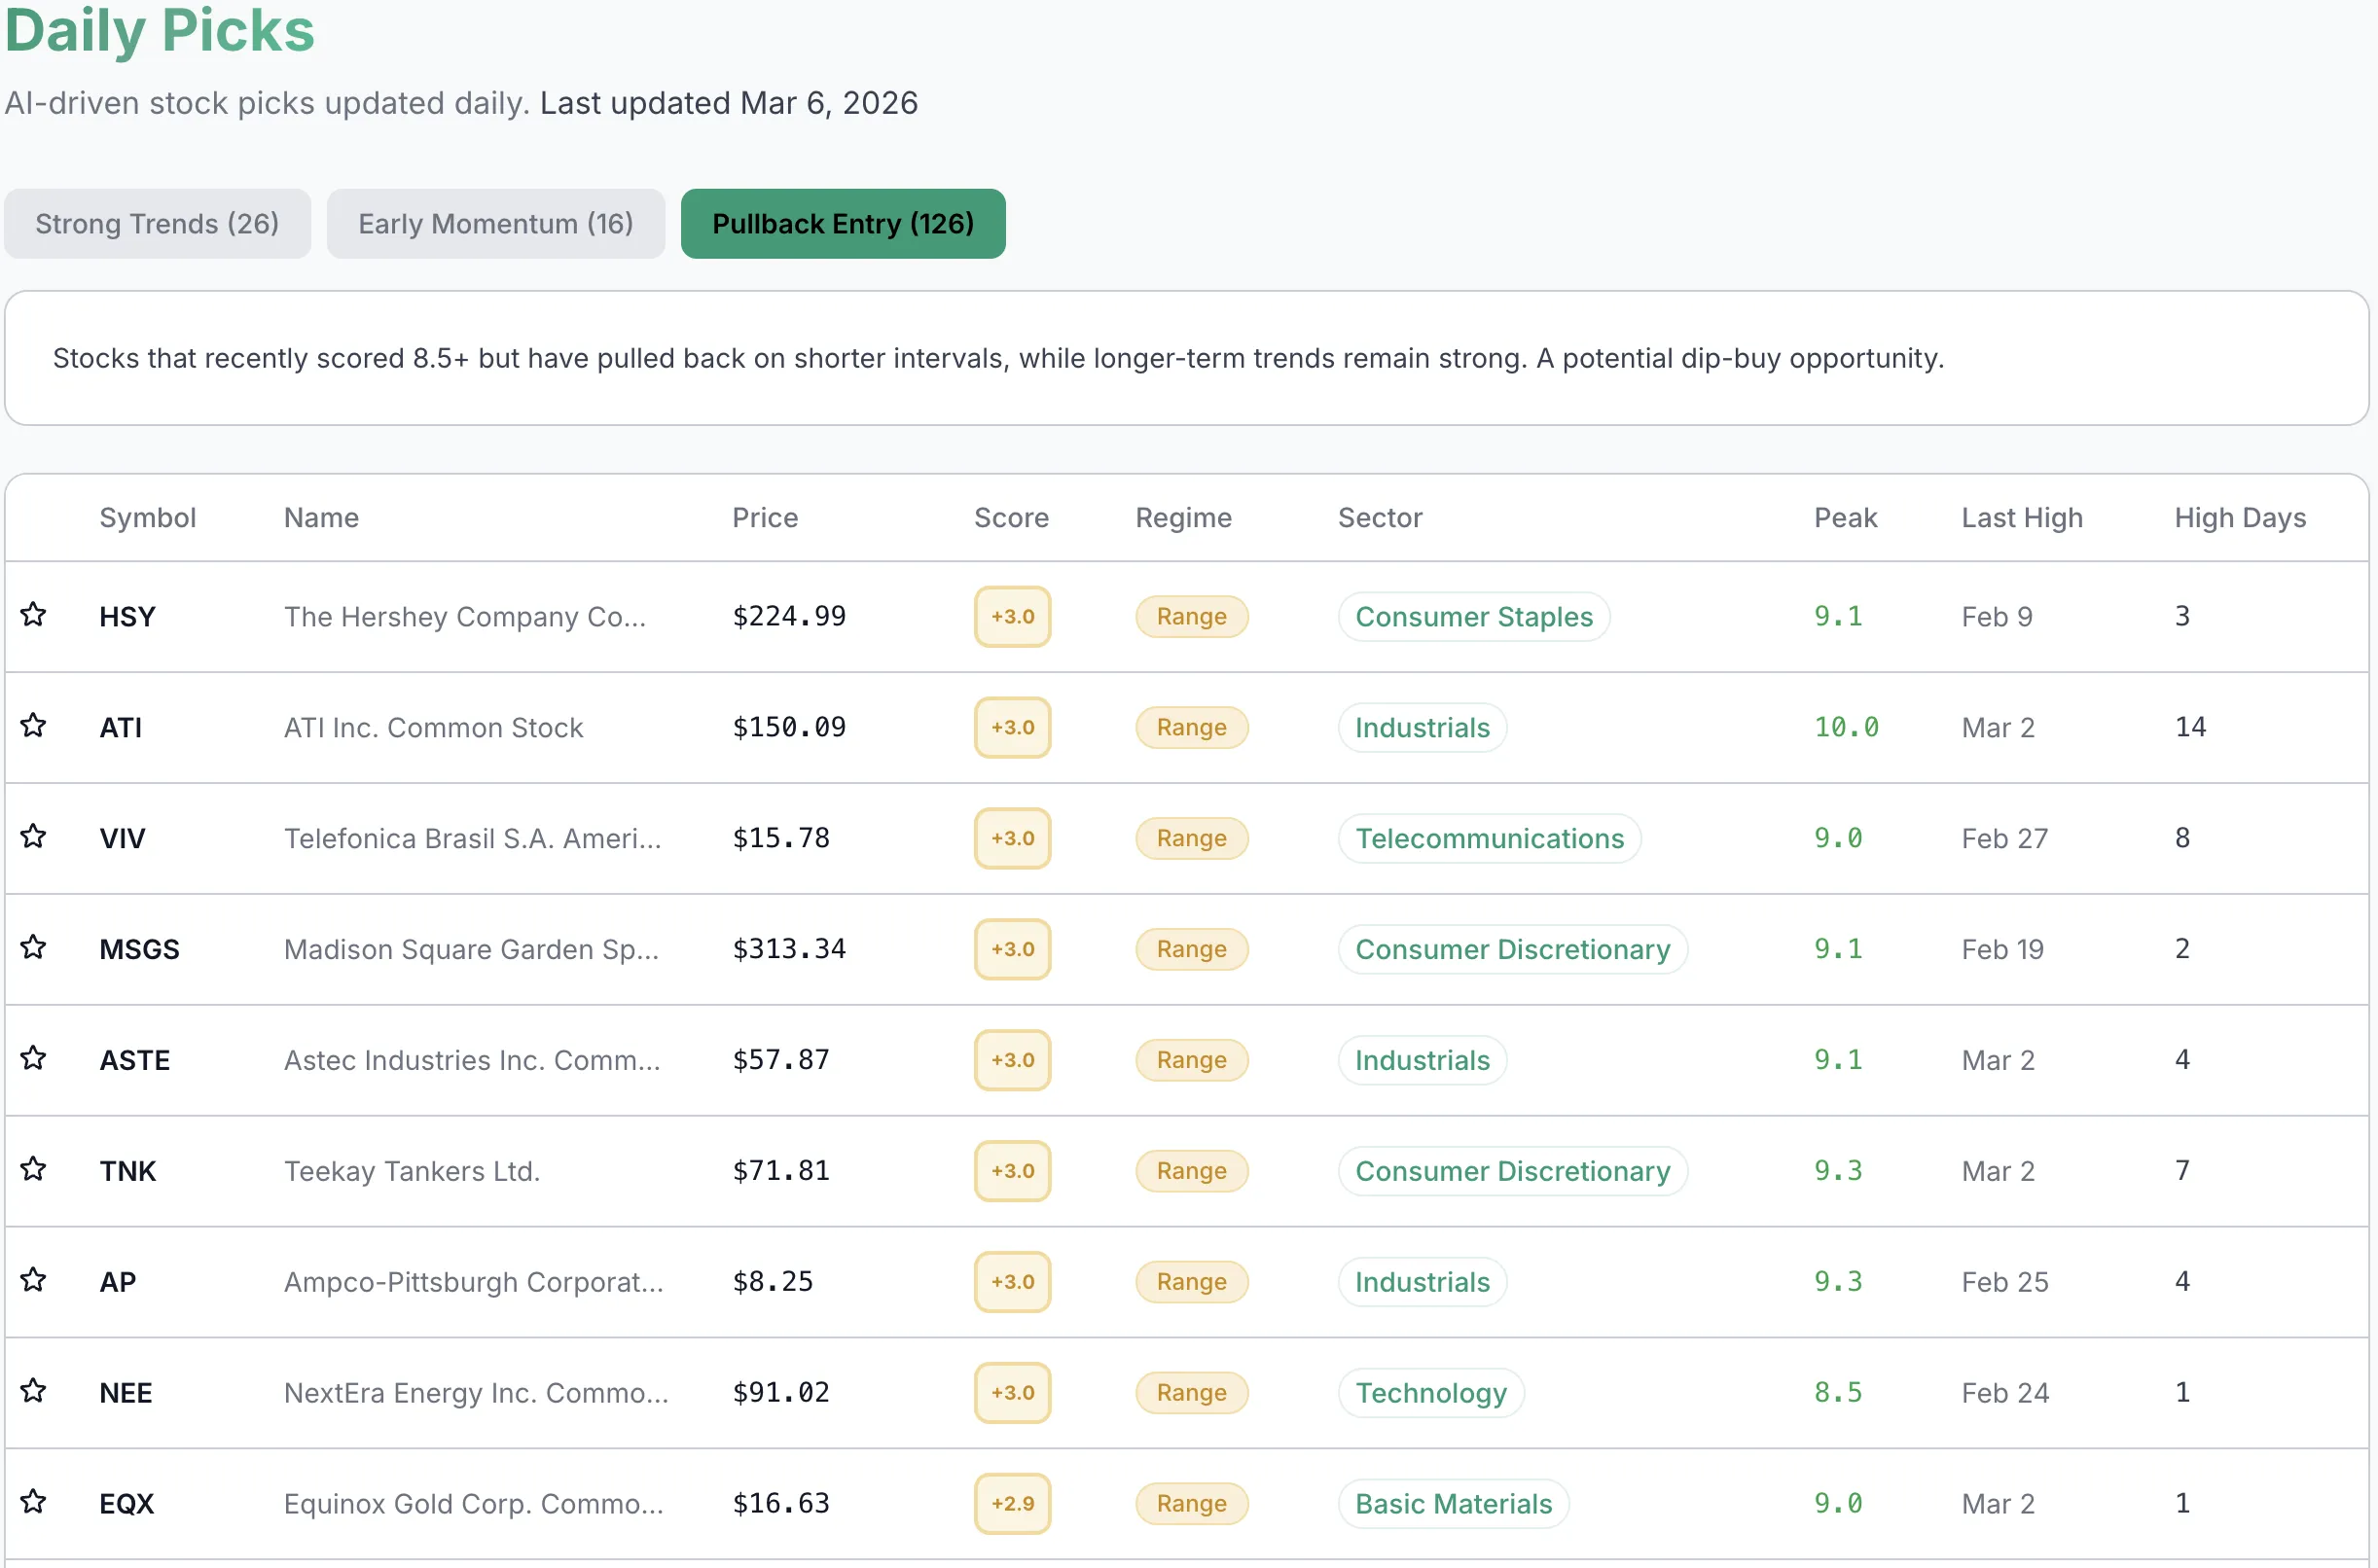
Task: Open the VIV symbol link
Action: [122, 839]
